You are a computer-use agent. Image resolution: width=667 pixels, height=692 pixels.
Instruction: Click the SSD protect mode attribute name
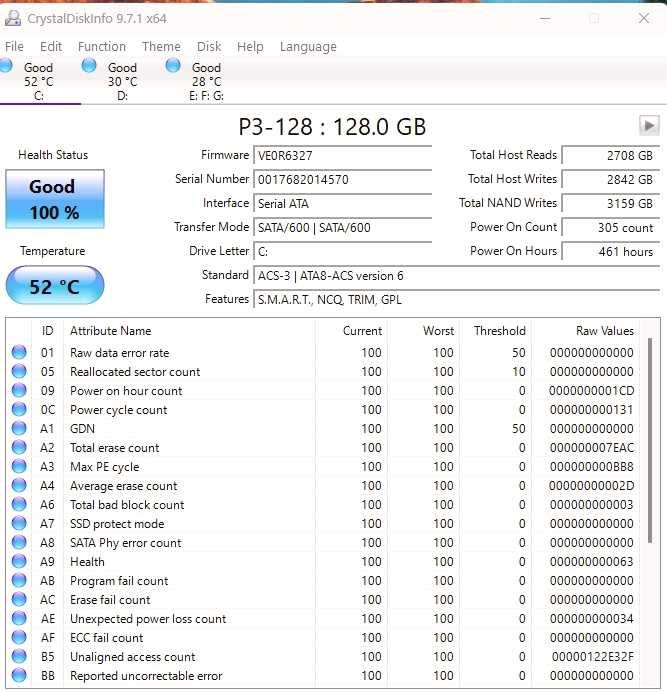pyautogui.click(x=117, y=523)
